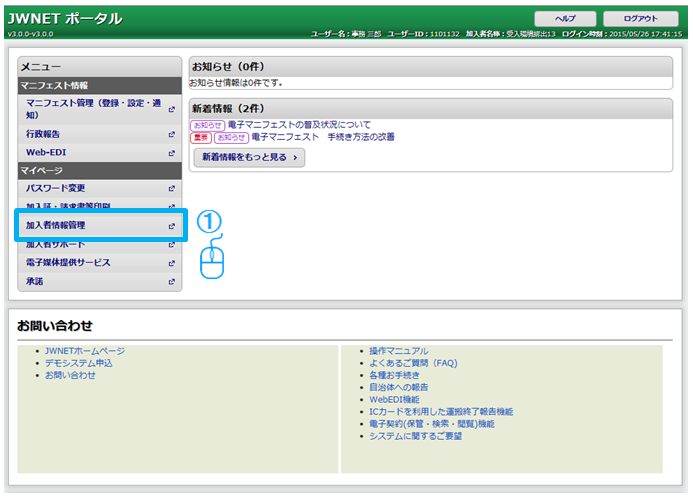Open 電子媒体提供サービス menu item
Viewport: 693px width, 496px height.
[100, 263]
